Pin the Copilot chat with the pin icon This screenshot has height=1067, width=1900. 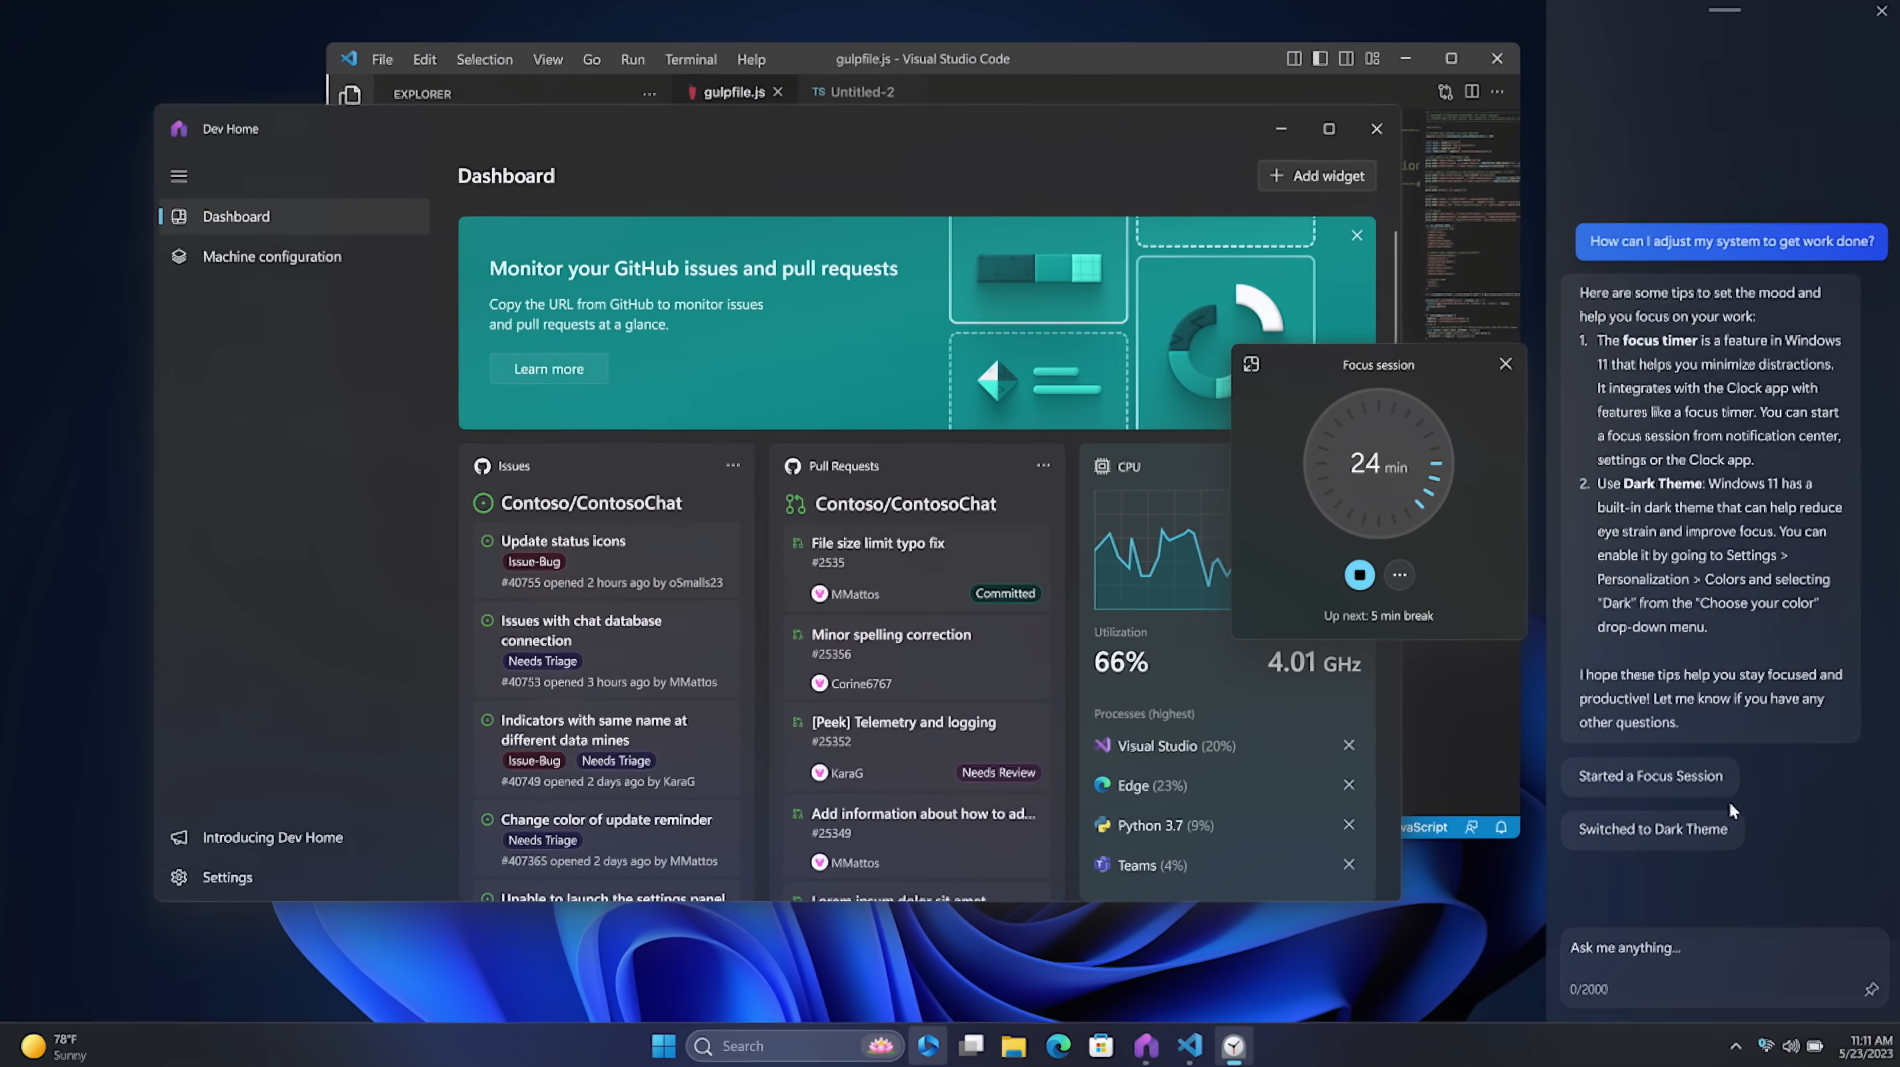(1871, 989)
